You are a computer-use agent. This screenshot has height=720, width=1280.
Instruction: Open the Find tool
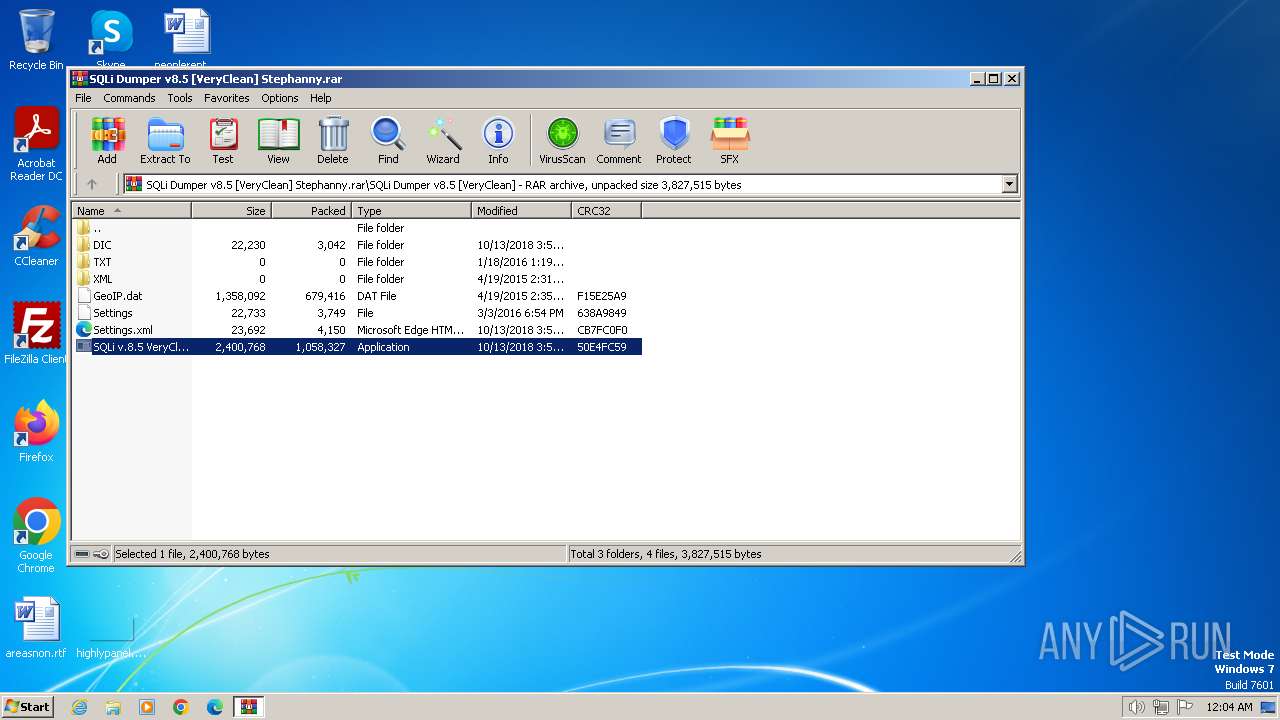pos(388,140)
